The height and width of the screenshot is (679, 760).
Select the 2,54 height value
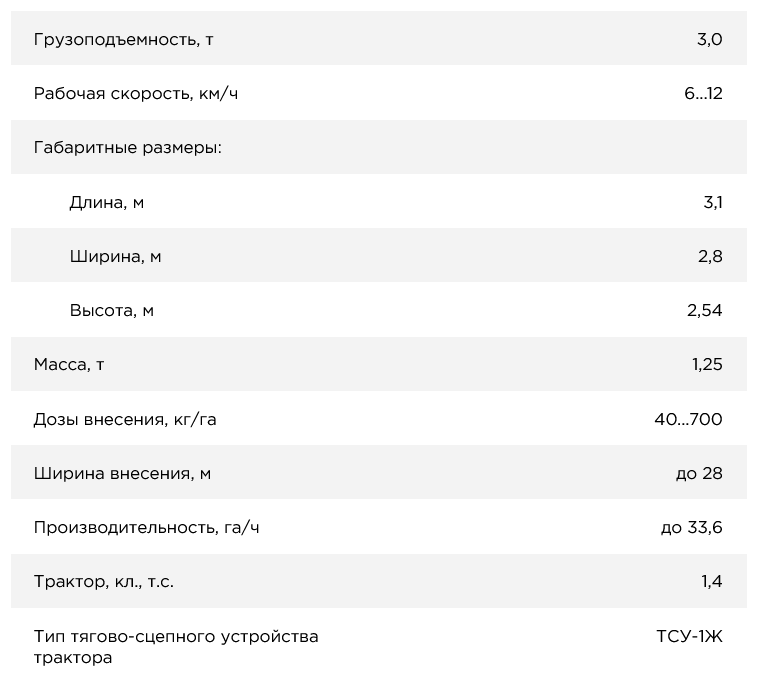point(704,310)
